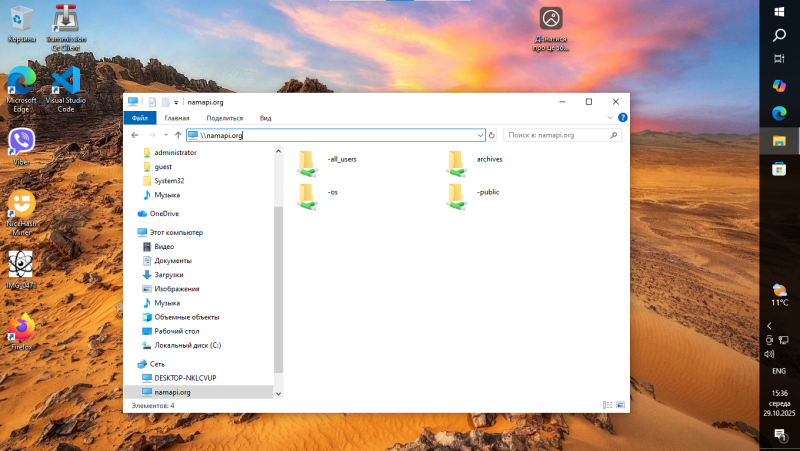800x451 pixels.
Task: Select the archives shared folder
Action: [458, 161]
